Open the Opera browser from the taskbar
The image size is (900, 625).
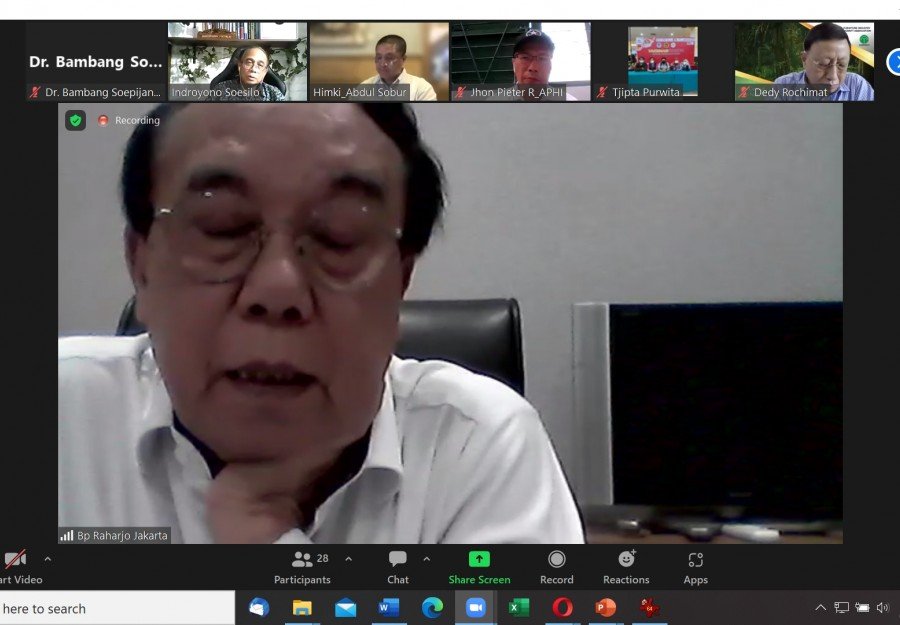[562, 607]
